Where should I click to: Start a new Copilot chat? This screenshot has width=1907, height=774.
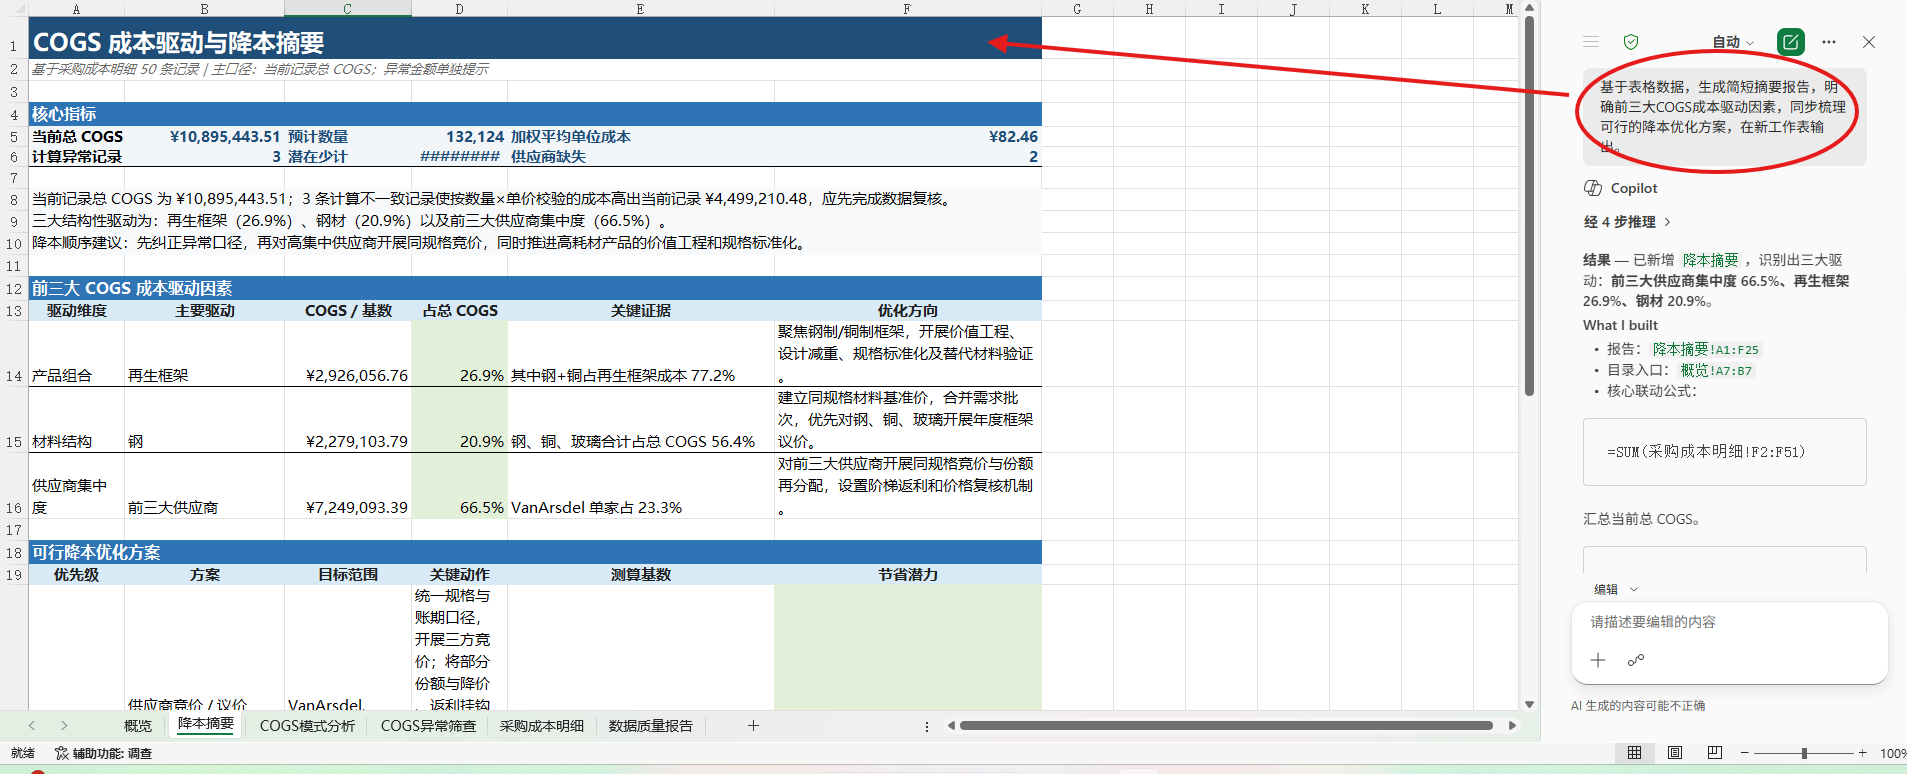(1791, 42)
